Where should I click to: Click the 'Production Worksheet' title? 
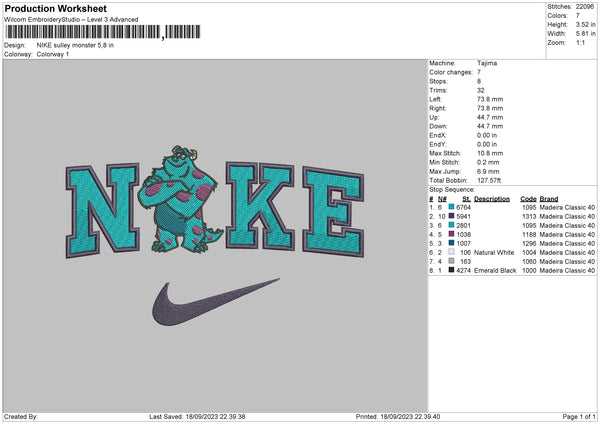(55, 8)
